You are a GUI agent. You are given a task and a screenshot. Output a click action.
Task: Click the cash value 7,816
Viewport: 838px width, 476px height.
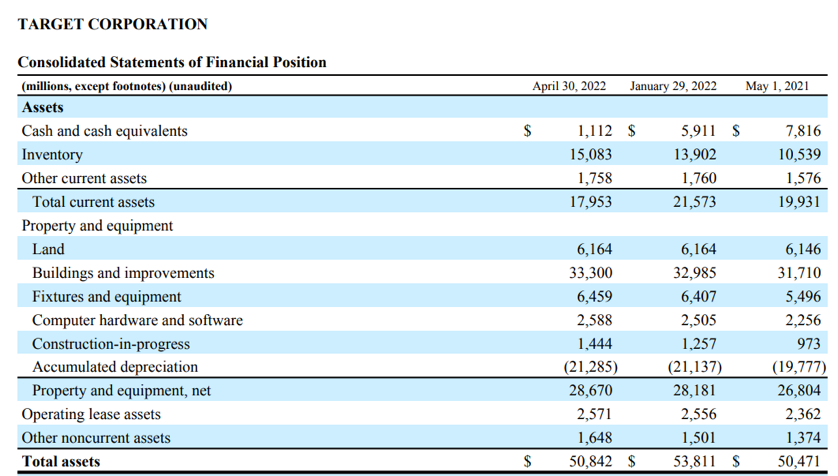pyautogui.click(x=803, y=131)
